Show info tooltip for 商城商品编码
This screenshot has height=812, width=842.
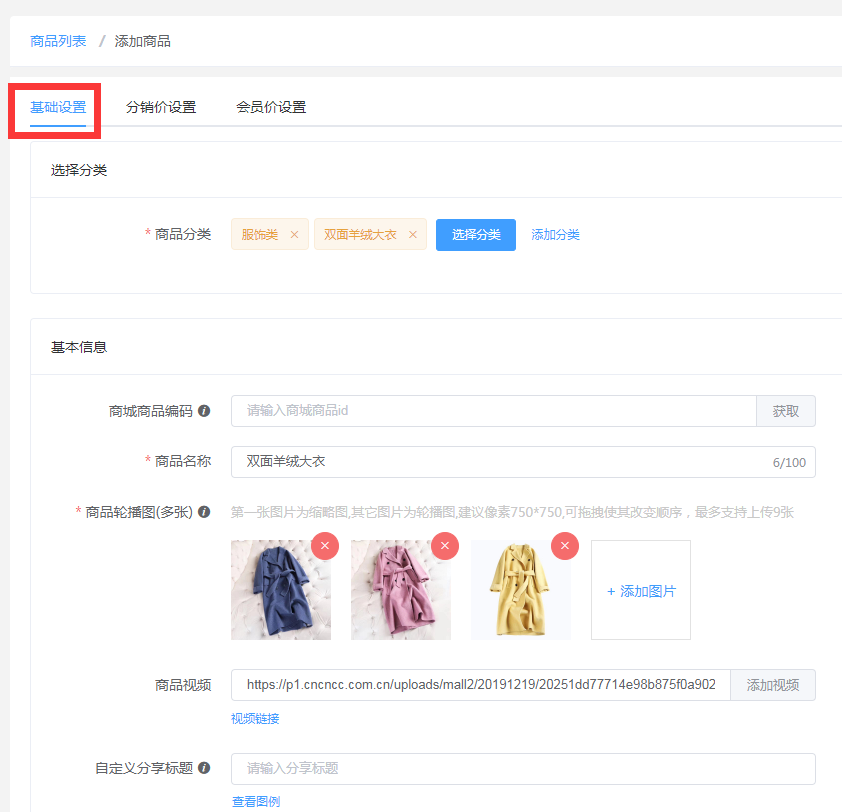click(204, 411)
